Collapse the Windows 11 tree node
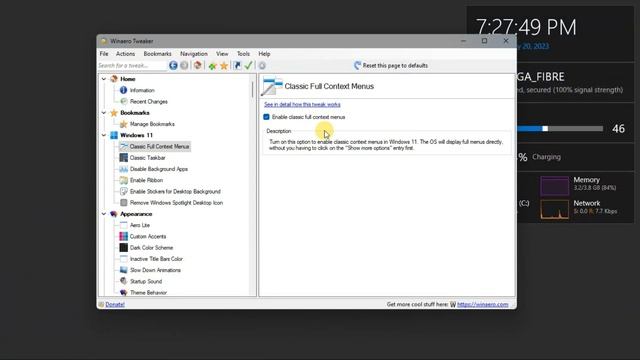This screenshot has width=640, height=360. [104, 135]
